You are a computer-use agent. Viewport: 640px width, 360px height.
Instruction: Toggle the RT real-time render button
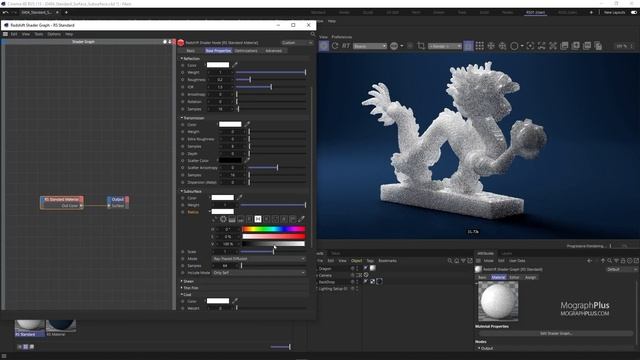[346, 46]
